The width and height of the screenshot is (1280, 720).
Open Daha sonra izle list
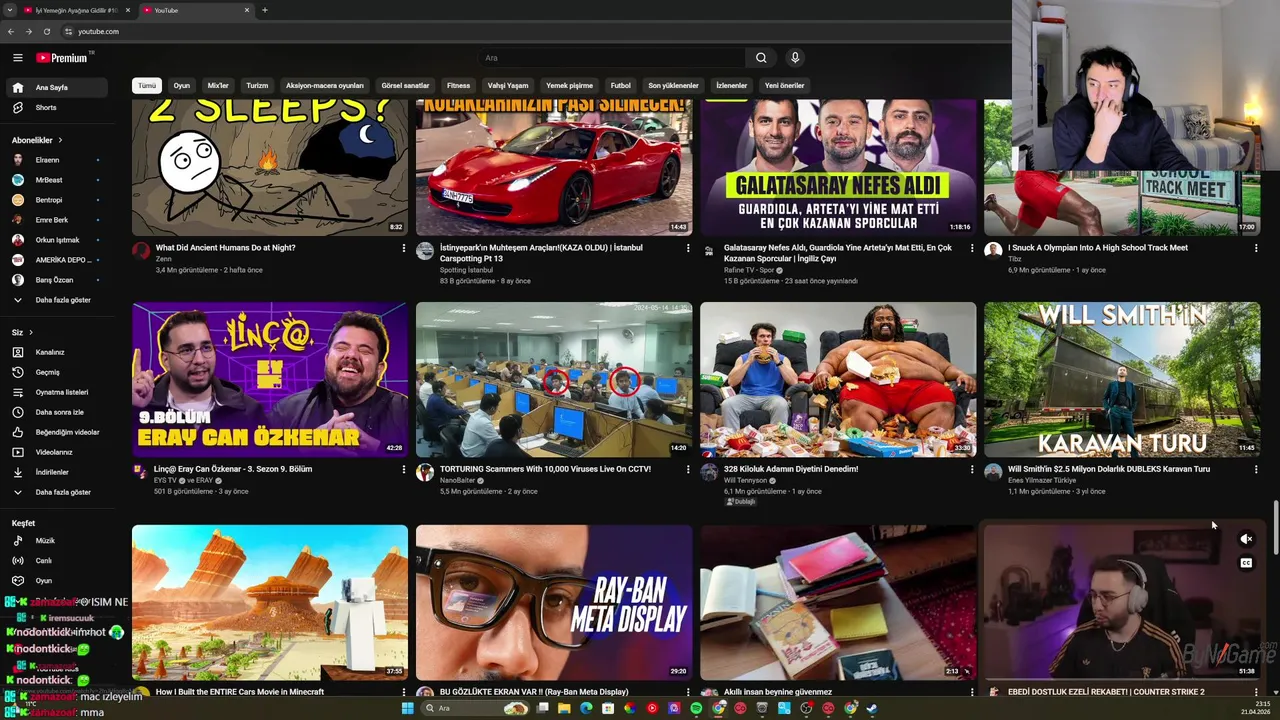pos(56,412)
